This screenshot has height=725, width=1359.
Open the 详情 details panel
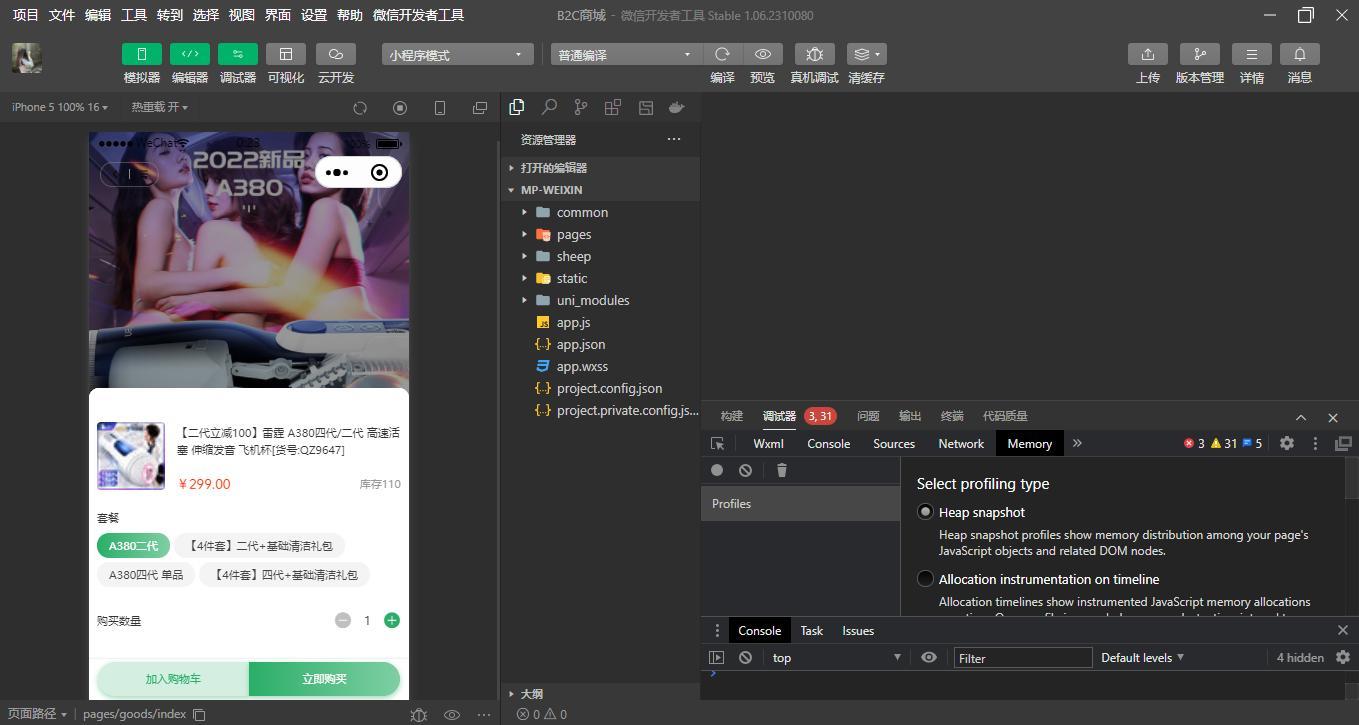pos(1252,54)
